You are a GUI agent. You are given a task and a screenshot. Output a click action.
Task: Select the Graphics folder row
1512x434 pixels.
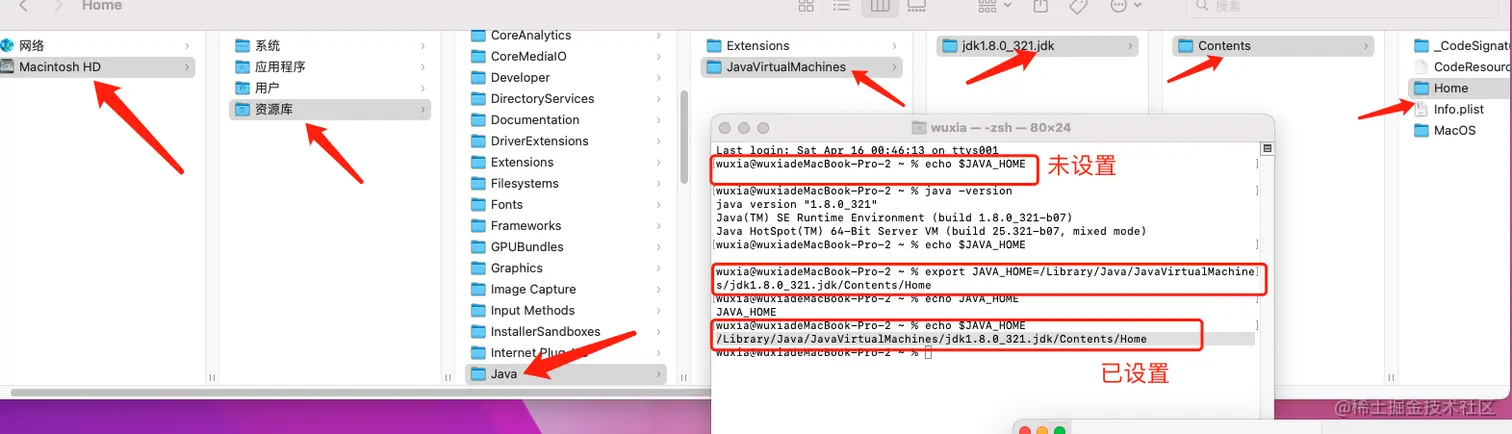click(566, 268)
